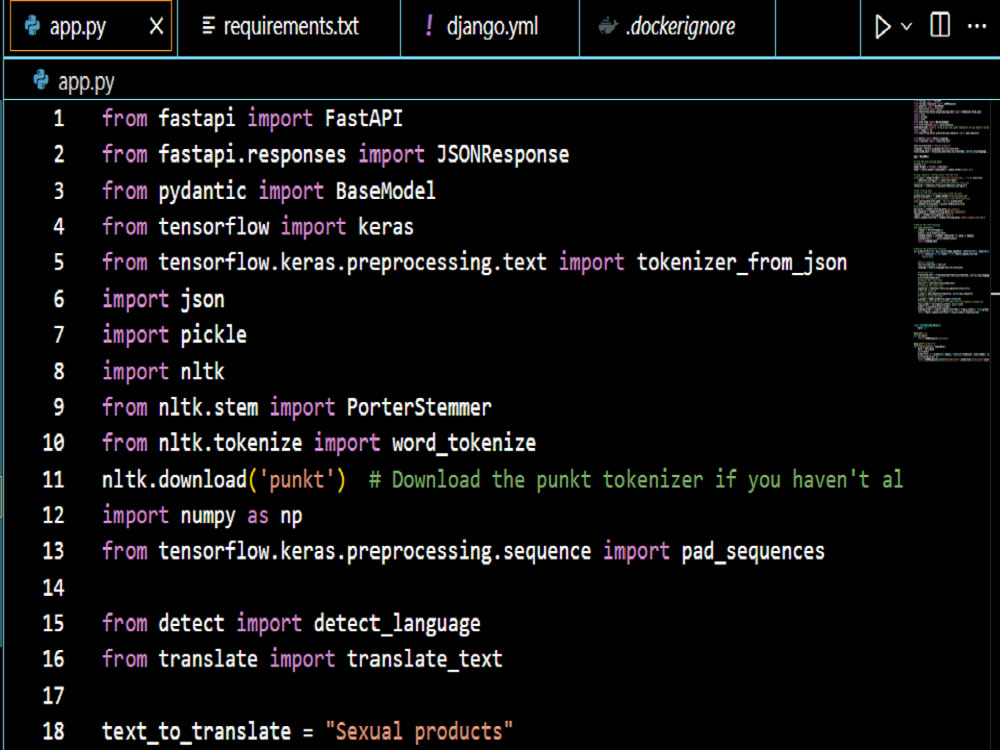This screenshot has height=750, width=1000.
Task: Open the app.py breadcrumb path dropdown
Action: pyautogui.click(x=85, y=81)
